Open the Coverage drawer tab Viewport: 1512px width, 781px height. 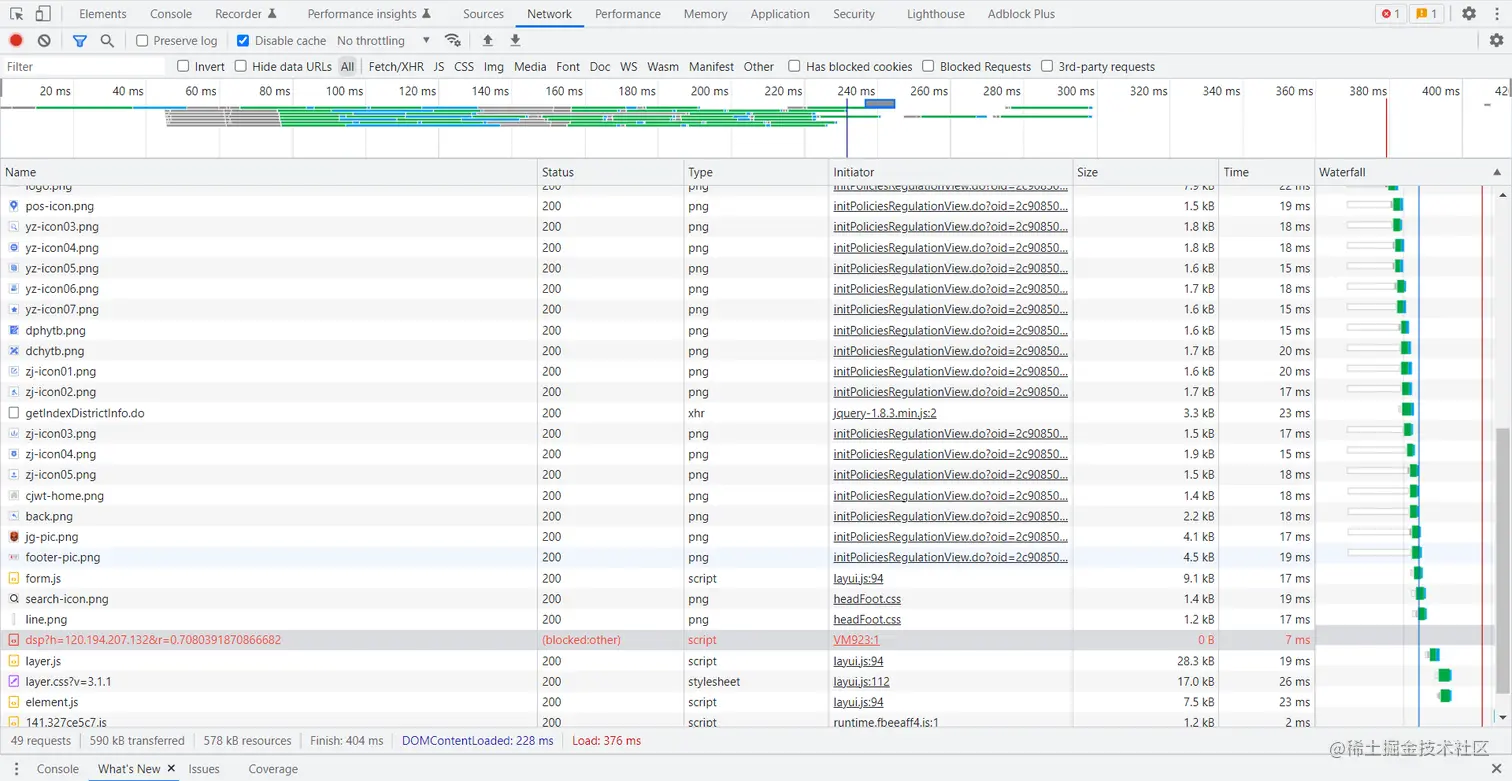(x=273, y=769)
